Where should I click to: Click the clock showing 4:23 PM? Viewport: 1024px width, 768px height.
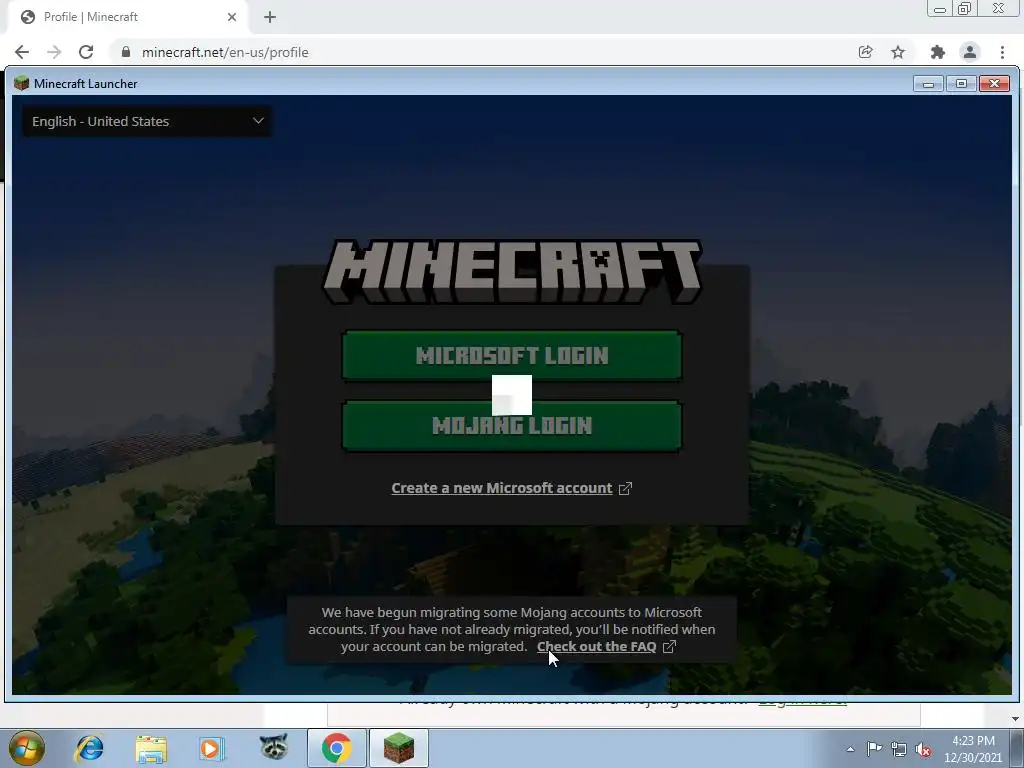click(972, 749)
